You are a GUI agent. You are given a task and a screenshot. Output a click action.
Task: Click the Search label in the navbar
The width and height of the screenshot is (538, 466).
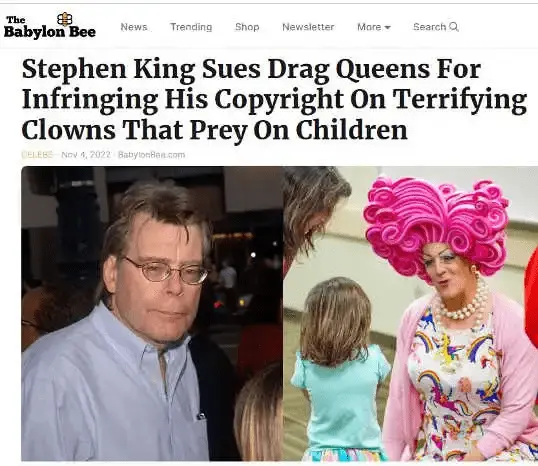(430, 27)
